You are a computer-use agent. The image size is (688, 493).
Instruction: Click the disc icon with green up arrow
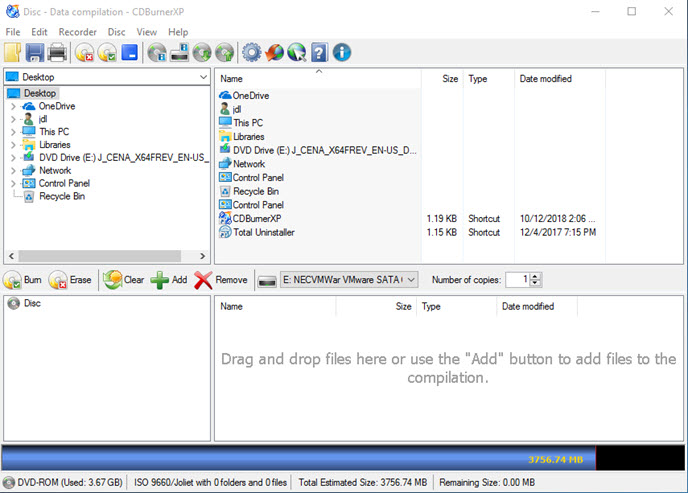(225, 53)
